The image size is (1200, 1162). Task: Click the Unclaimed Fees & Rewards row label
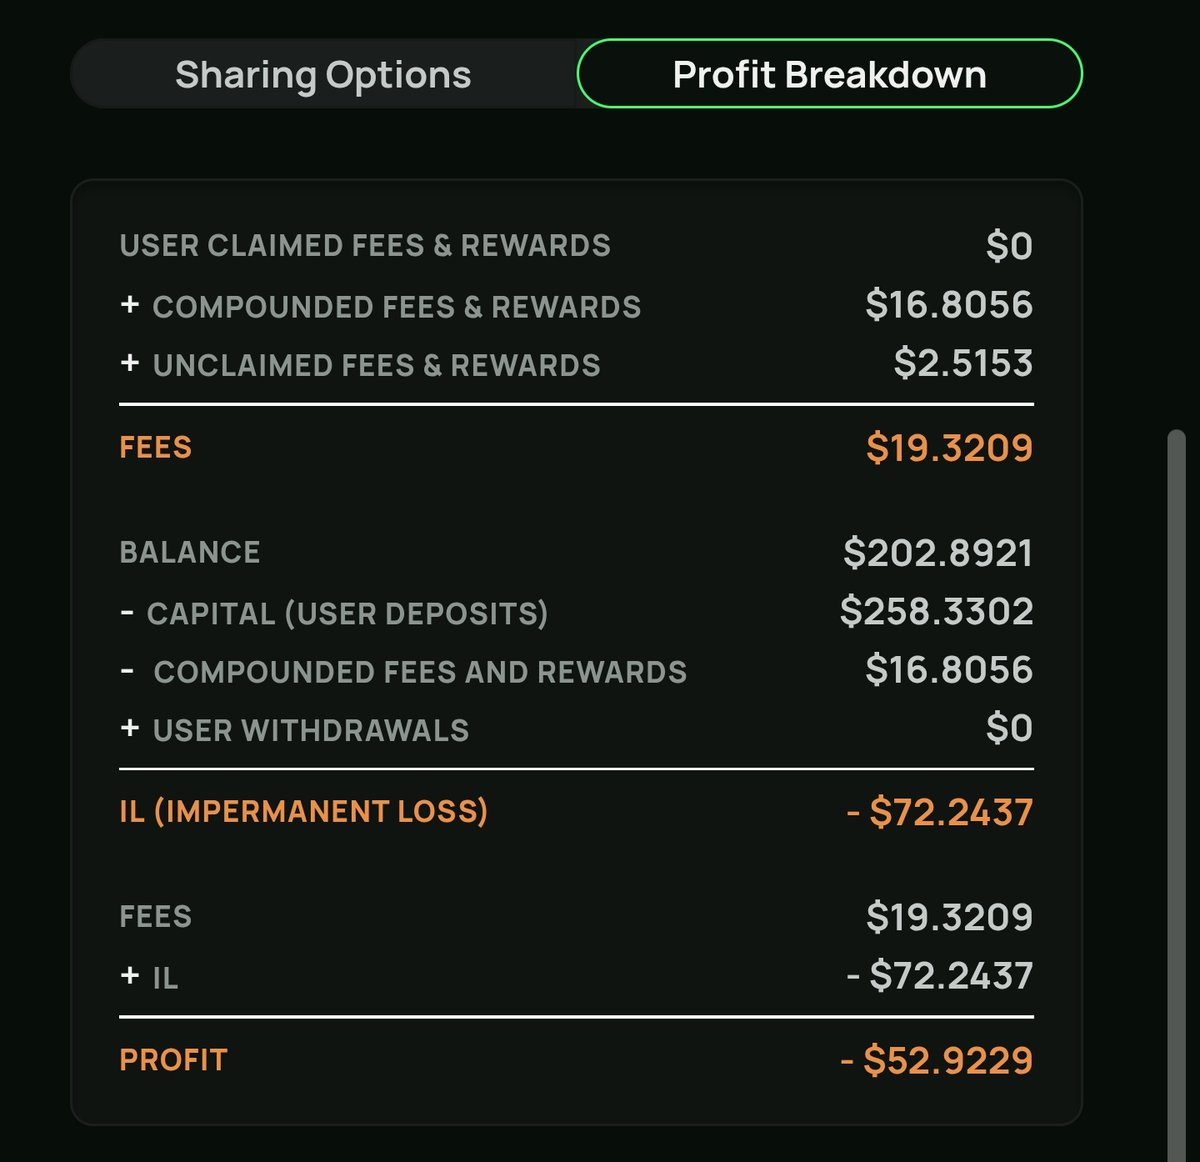coord(360,365)
